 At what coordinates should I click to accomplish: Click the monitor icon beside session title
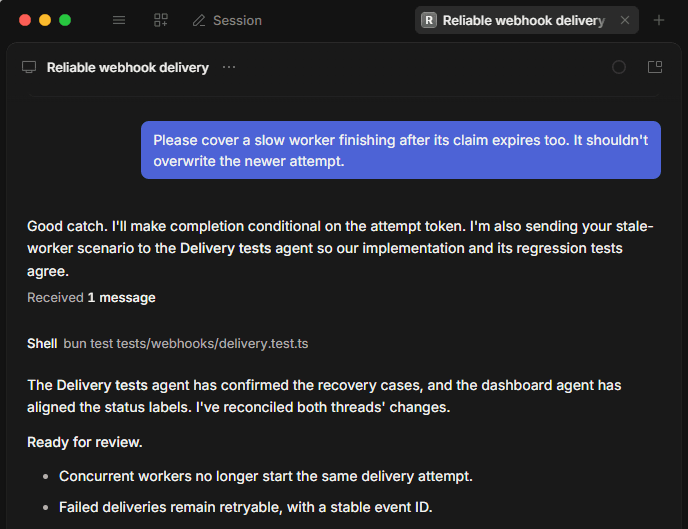(29, 67)
